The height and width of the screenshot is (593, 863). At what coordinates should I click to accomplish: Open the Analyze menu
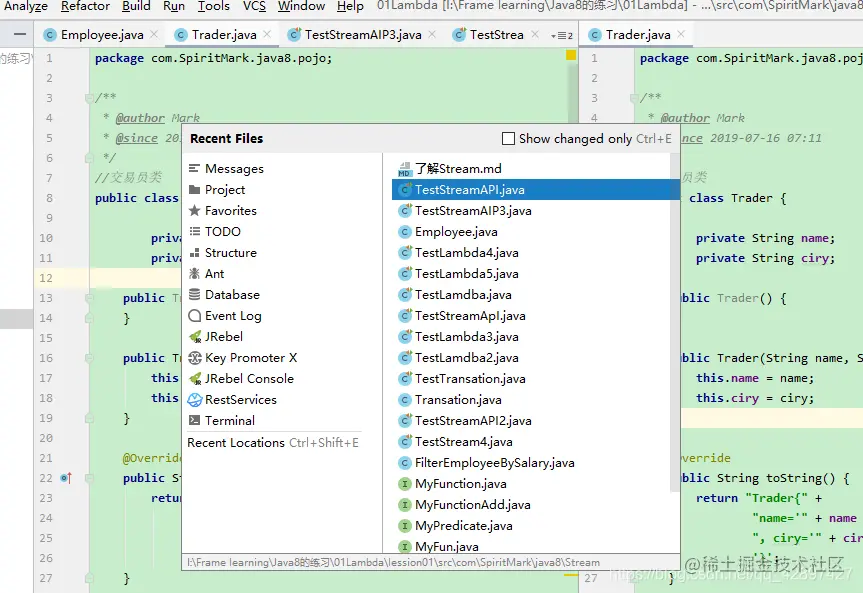(x=26, y=6)
